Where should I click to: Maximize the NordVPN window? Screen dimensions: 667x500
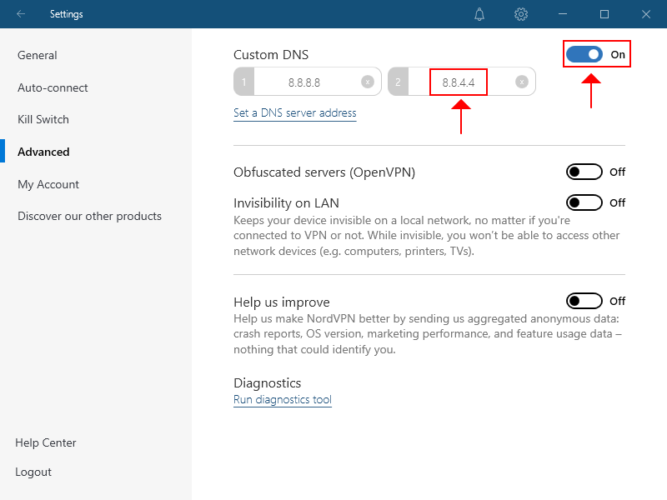click(x=604, y=14)
